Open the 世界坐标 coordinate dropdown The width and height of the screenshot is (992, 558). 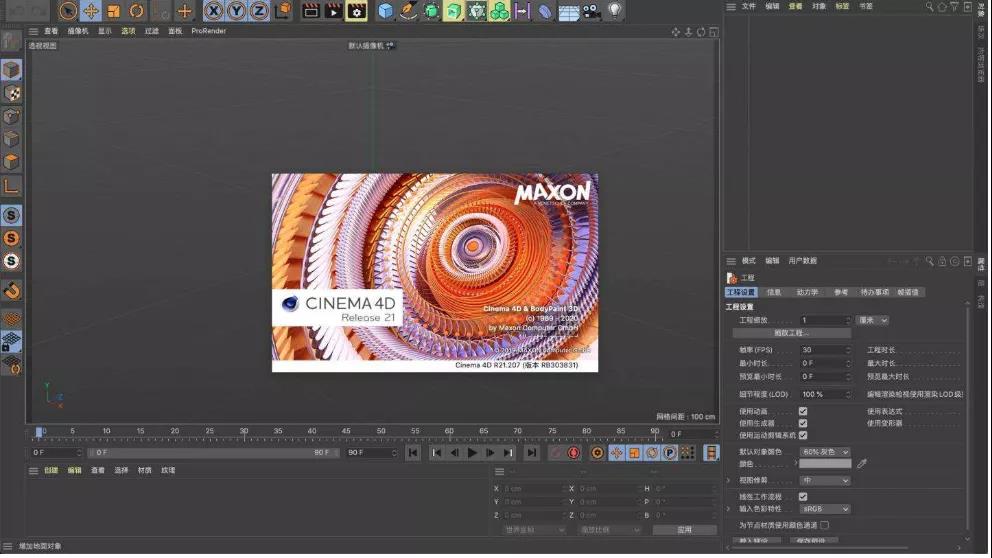(x=533, y=530)
